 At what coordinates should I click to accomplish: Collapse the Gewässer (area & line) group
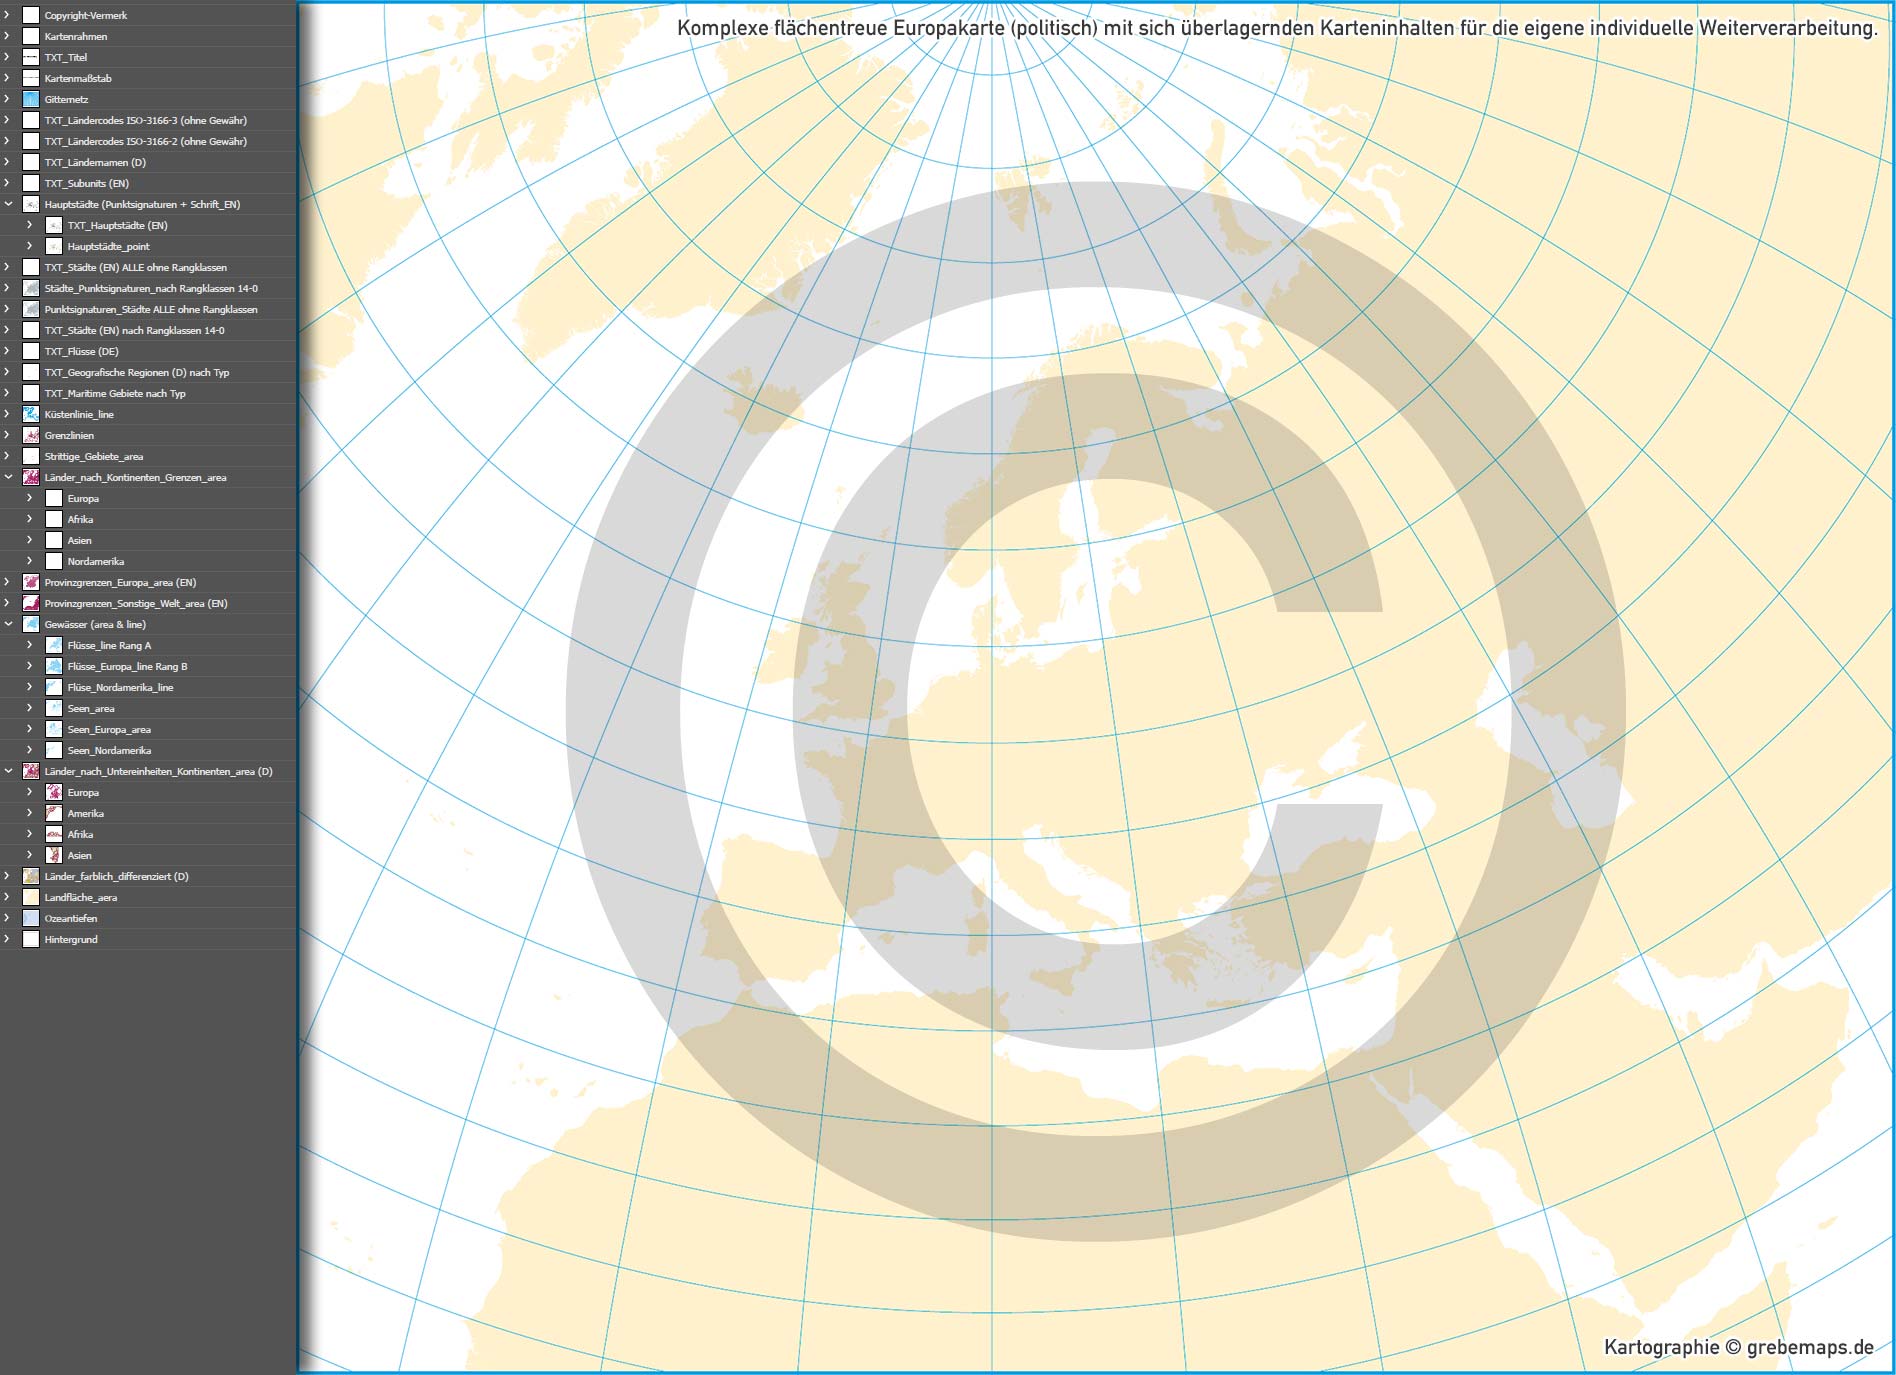click(x=8, y=624)
